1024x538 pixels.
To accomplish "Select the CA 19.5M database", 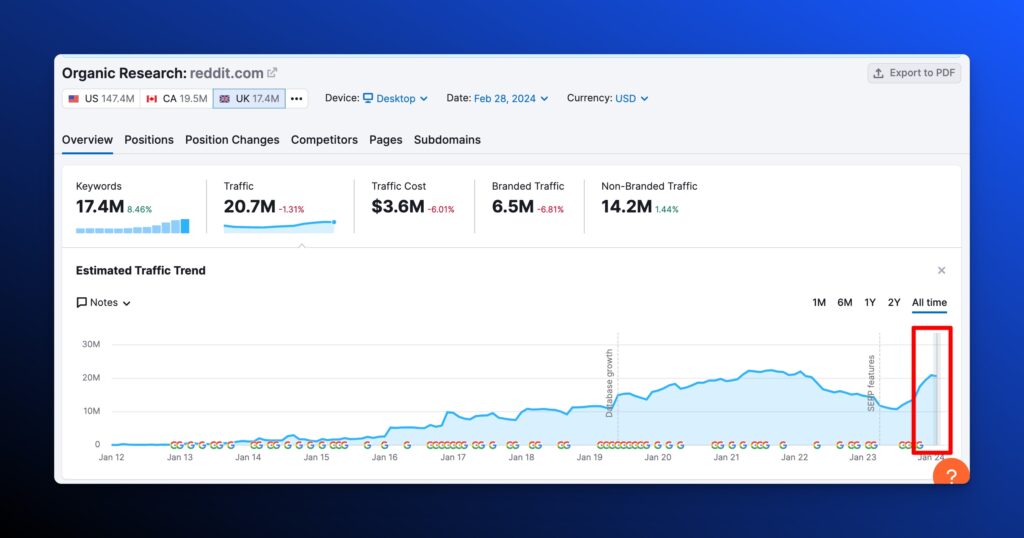I will pos(175,99).
